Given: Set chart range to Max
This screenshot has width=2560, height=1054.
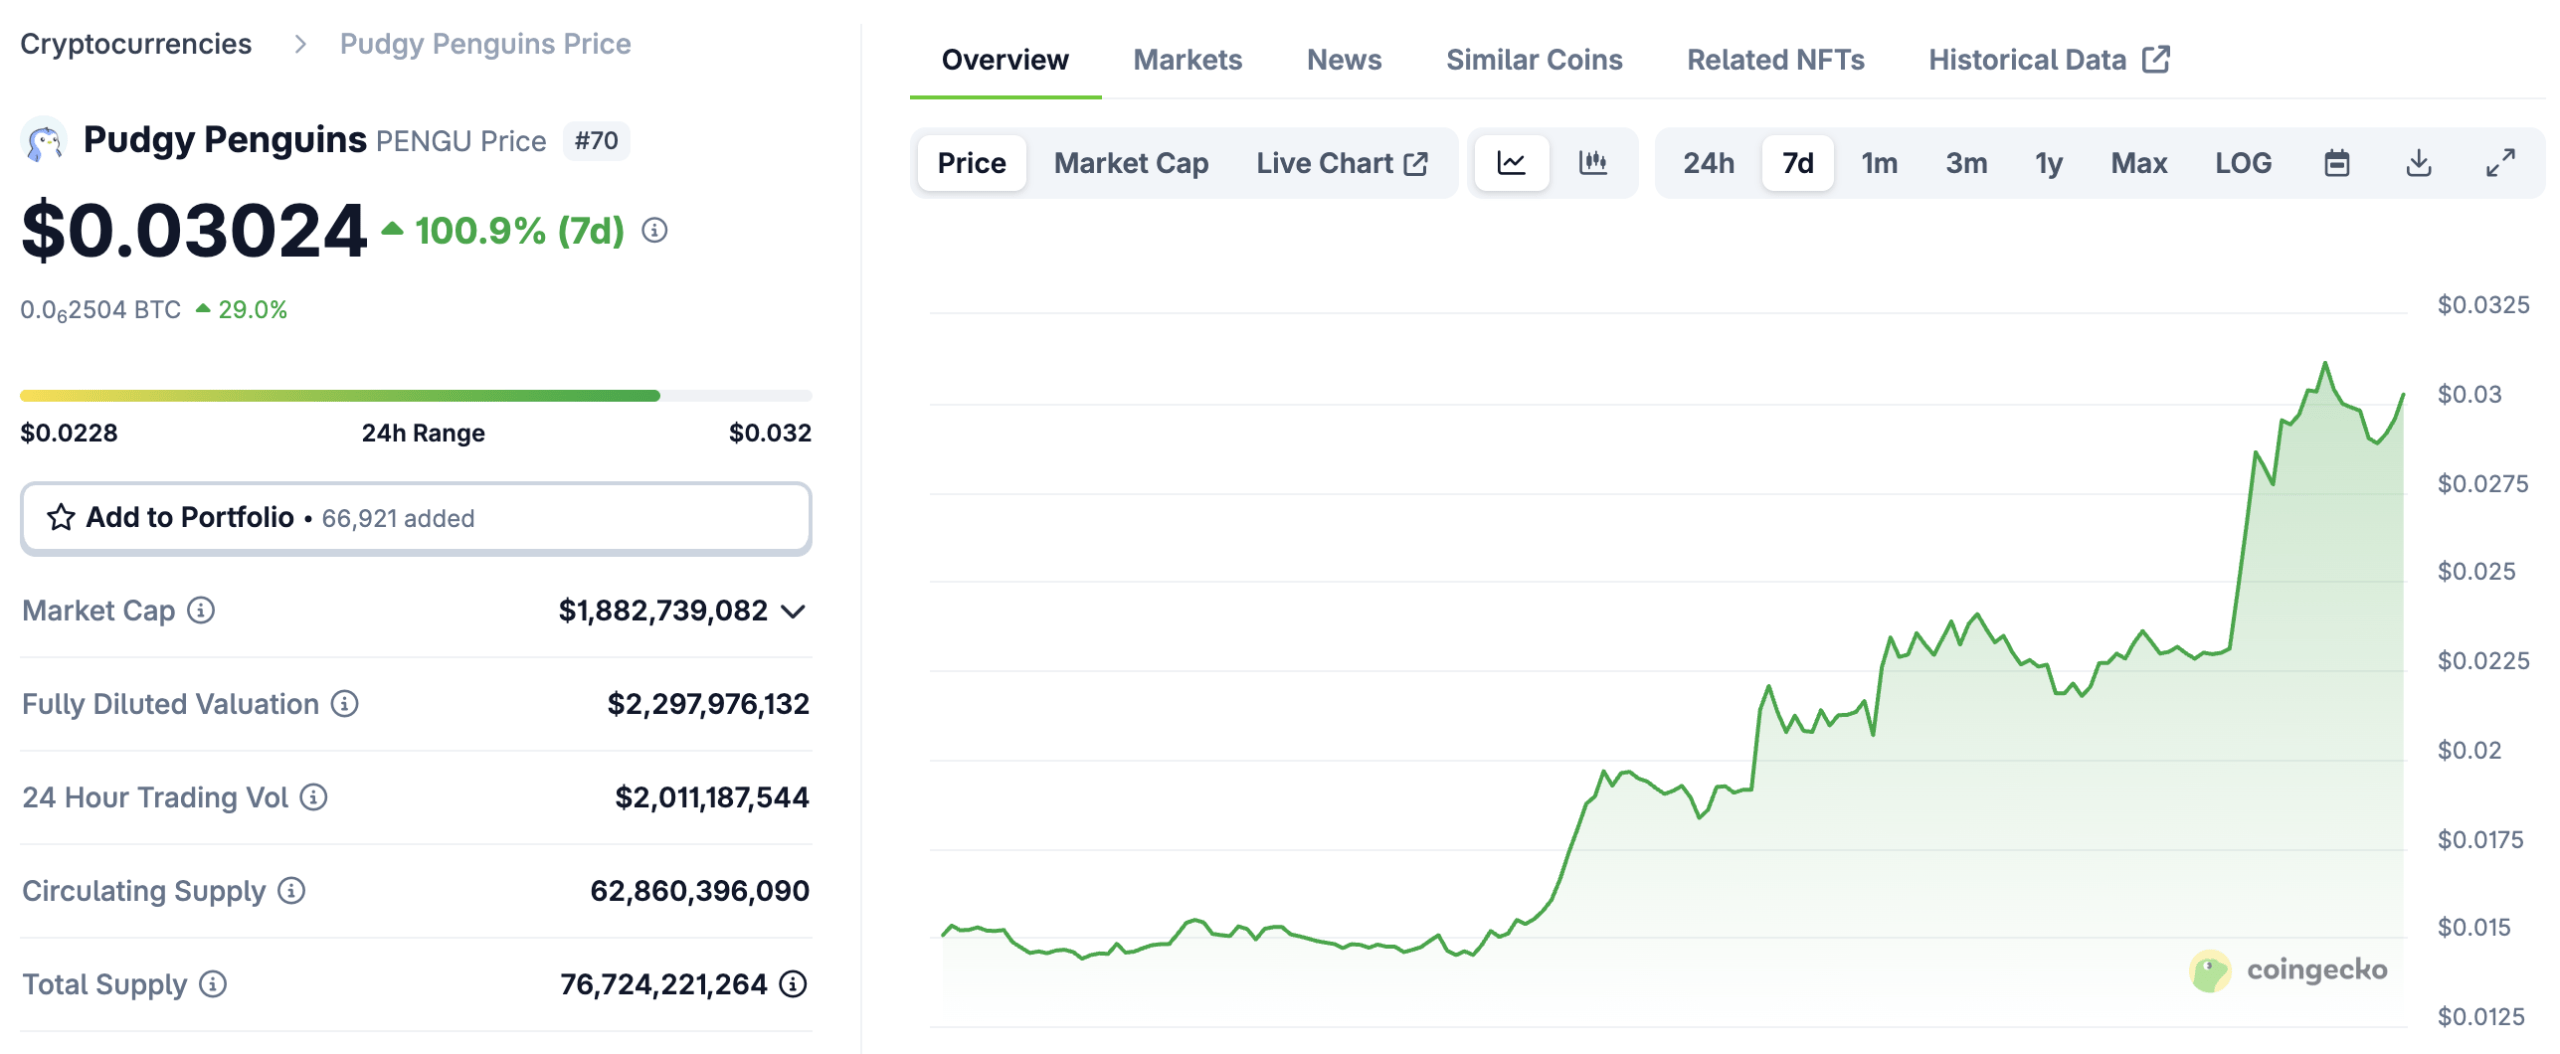Looking at the screenshot, I should [x=2138, y=163].
